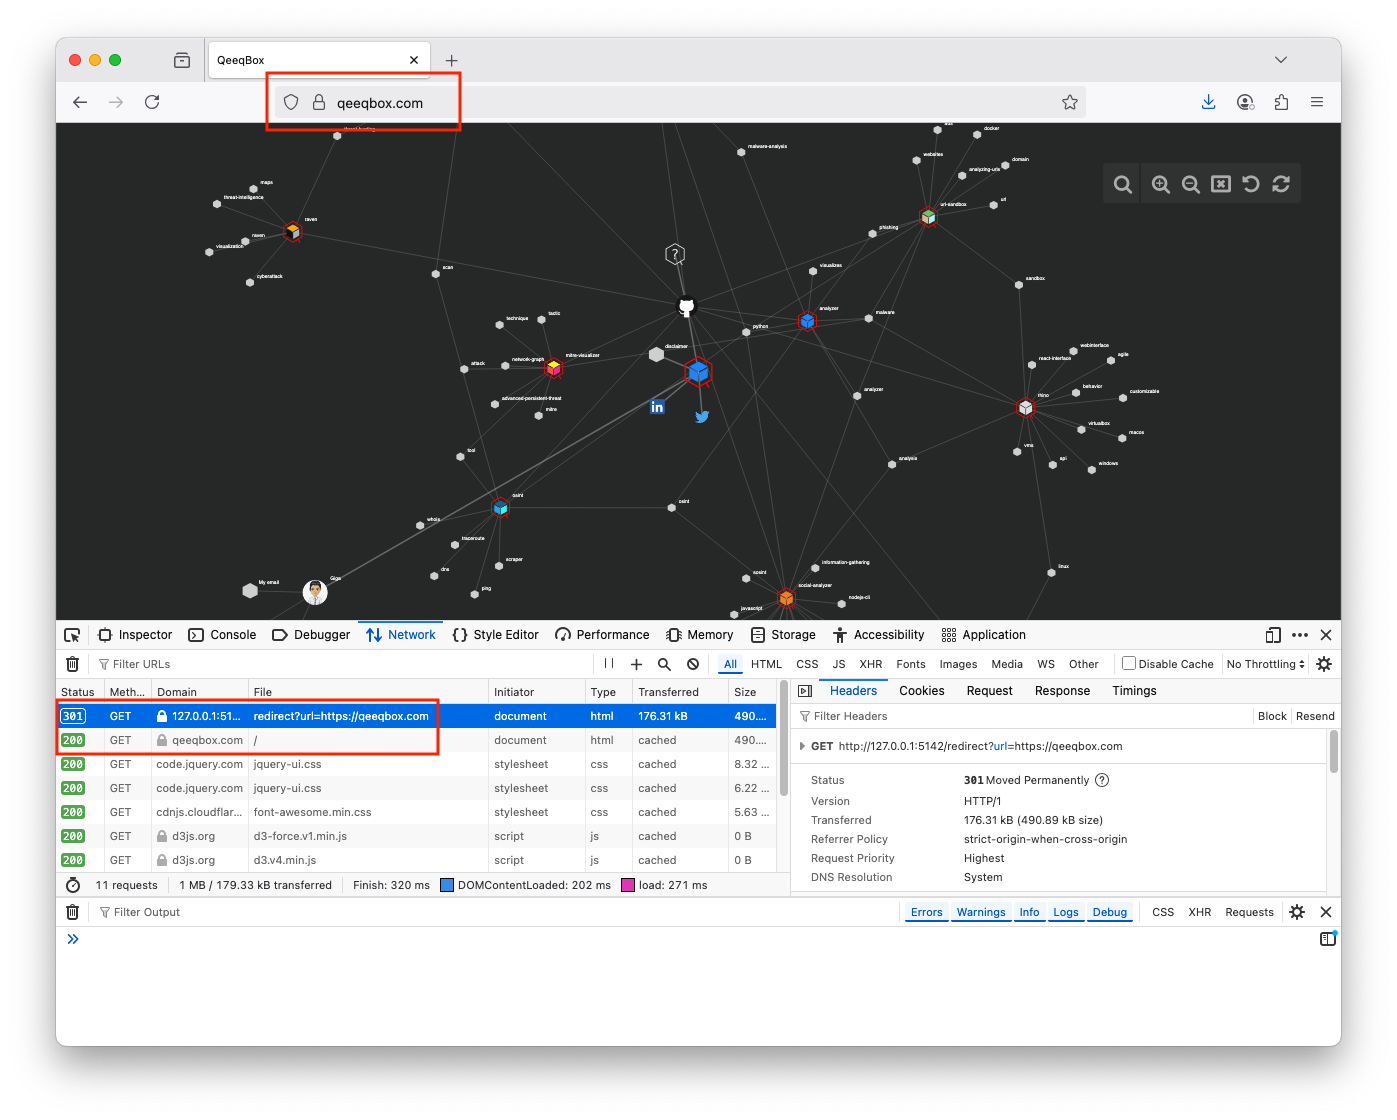The width and height of the screenshot is (1397, 1120).
Task: Refresh the graph layout
Action: click(1281, 184)
